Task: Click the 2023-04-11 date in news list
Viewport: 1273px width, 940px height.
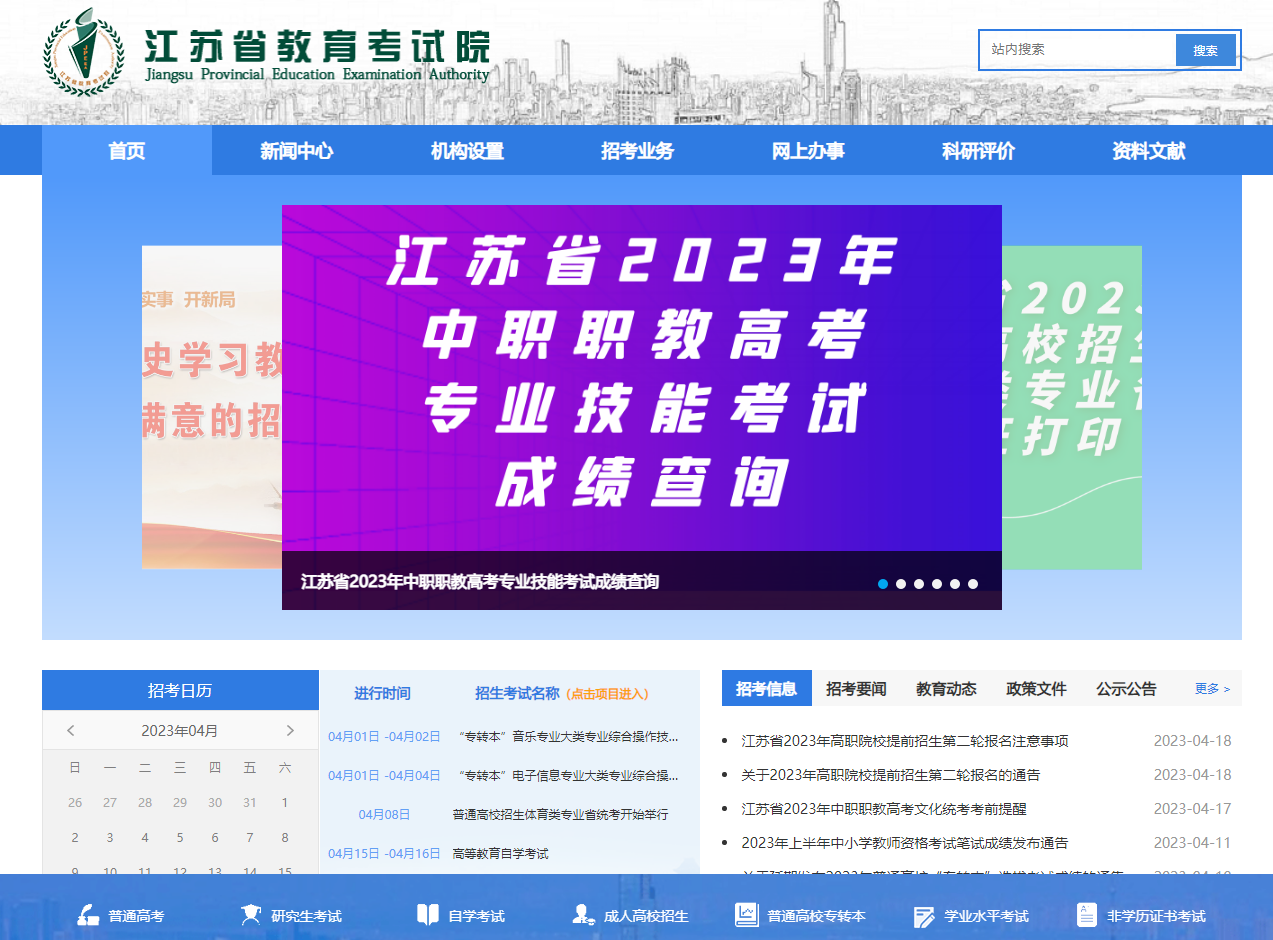Action: (x=1193, y=843)
